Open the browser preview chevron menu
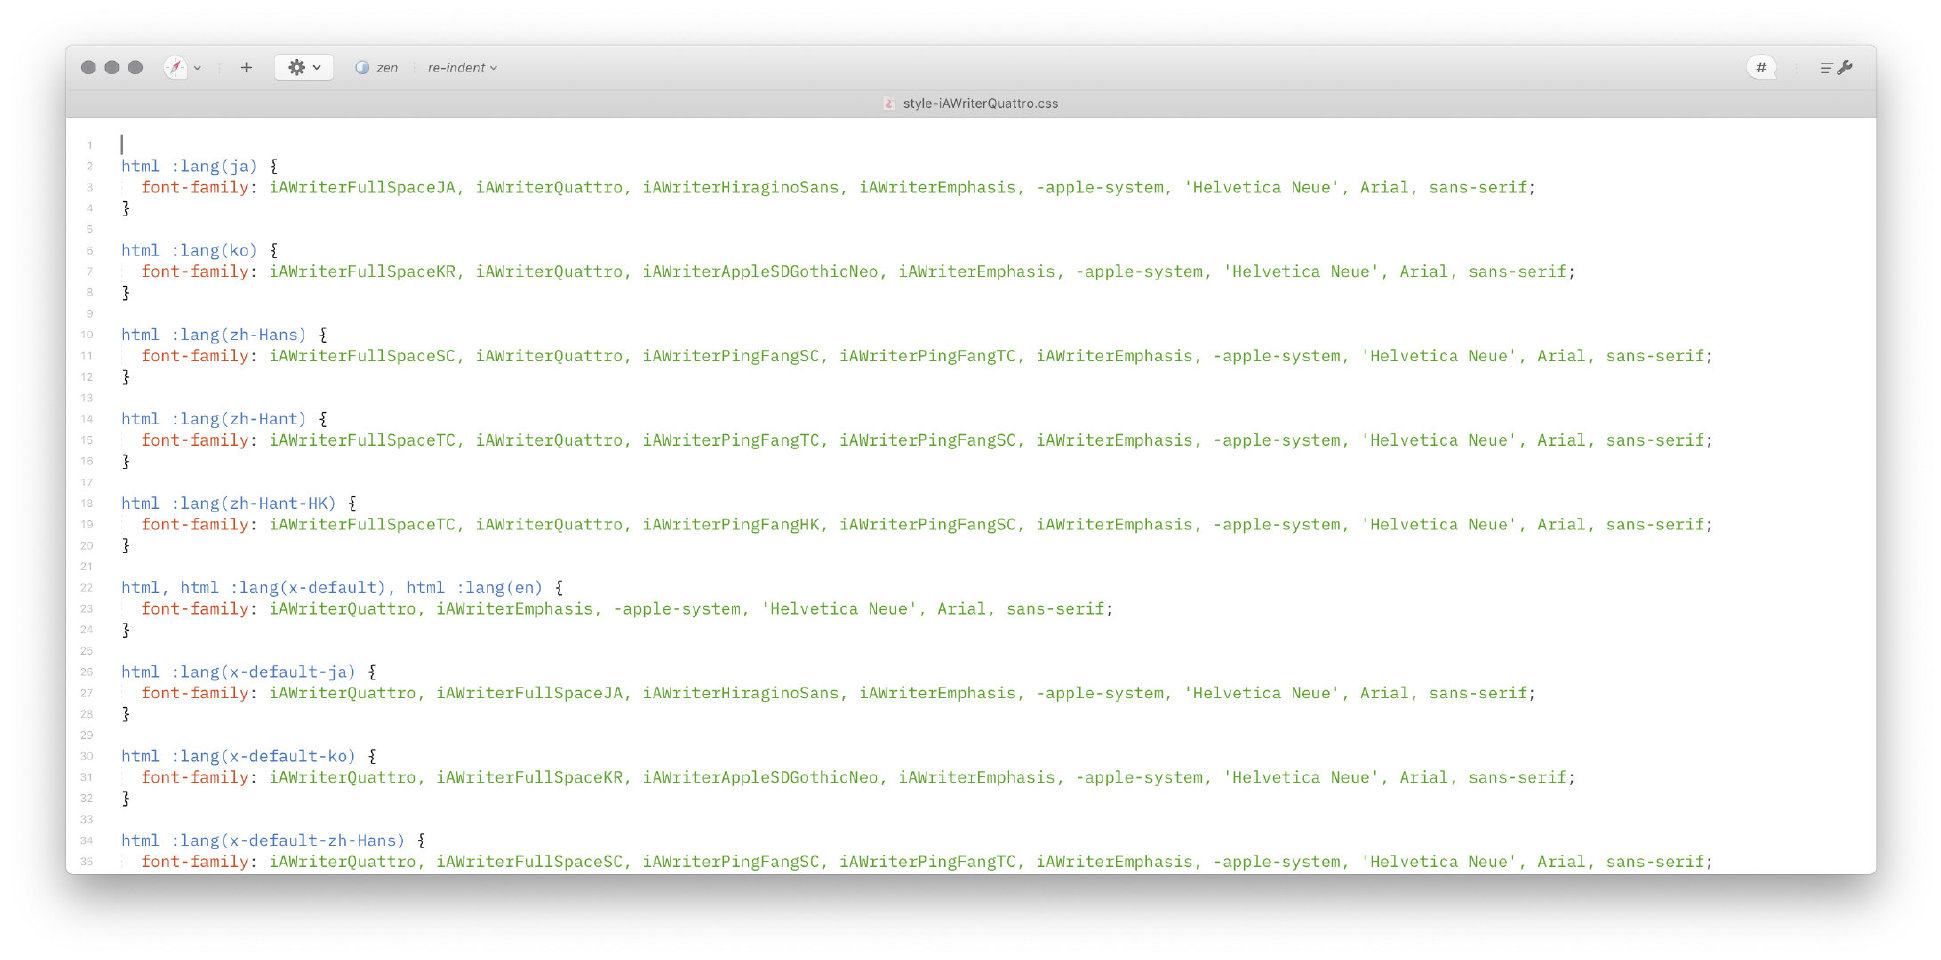1941x960 pixels. click(197, 68)
